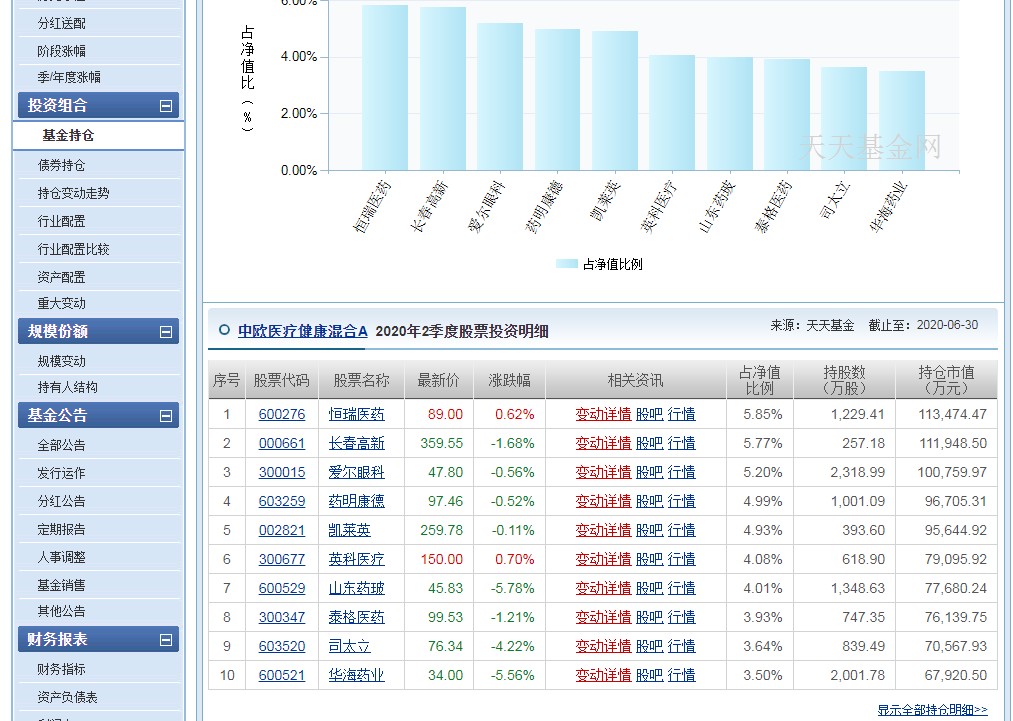View 变动详情 for 华海药业
Viewport: 1013px width, 721px height.
pos(603,676)
